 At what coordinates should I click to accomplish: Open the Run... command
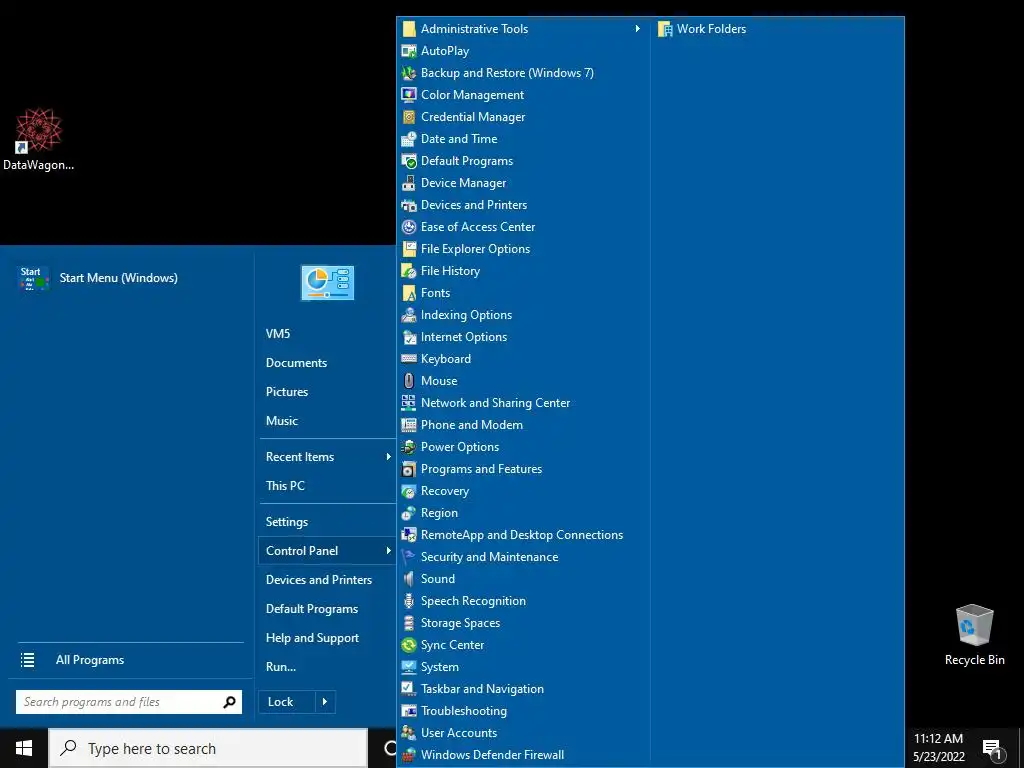pyautogui.click(x=281, y=667)
